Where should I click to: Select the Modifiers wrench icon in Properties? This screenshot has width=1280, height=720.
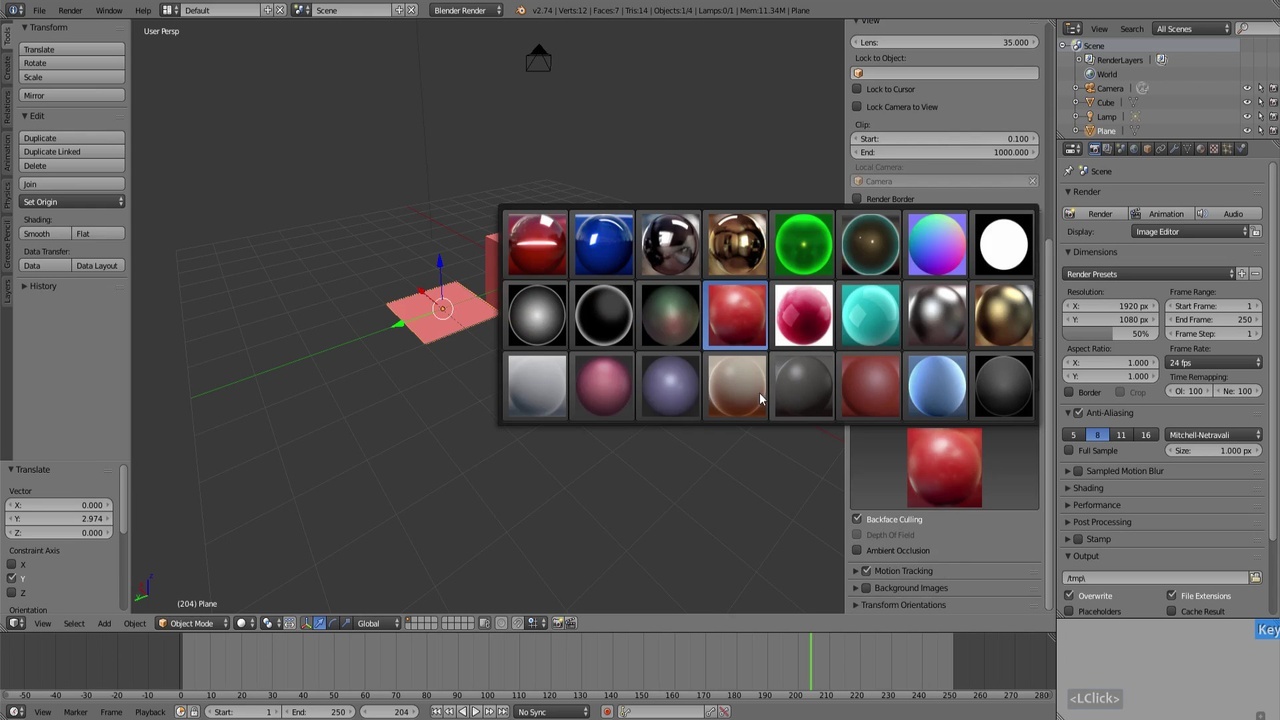coord(1174,148)
